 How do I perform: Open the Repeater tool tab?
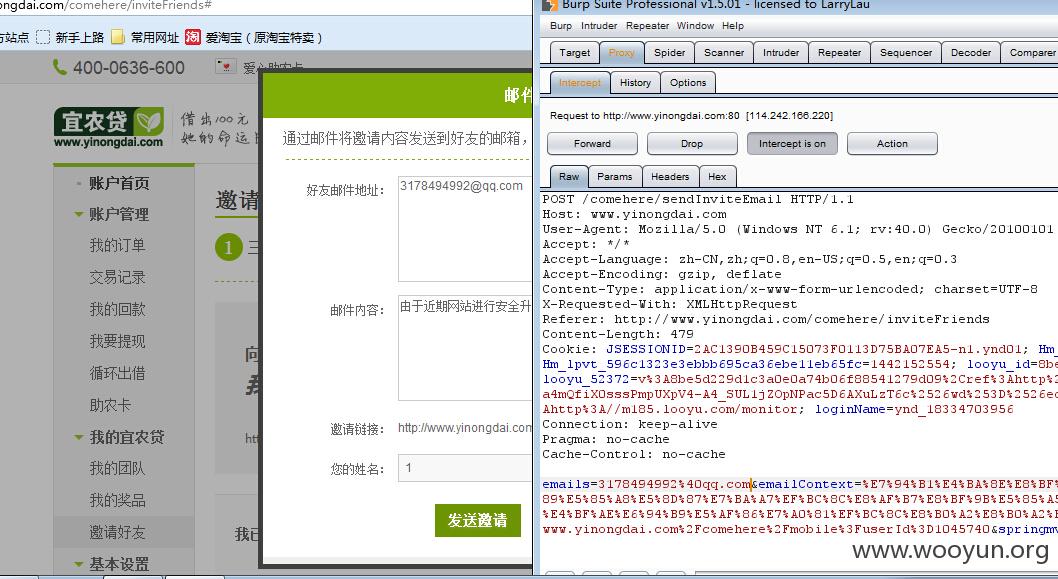click(839, 53)
